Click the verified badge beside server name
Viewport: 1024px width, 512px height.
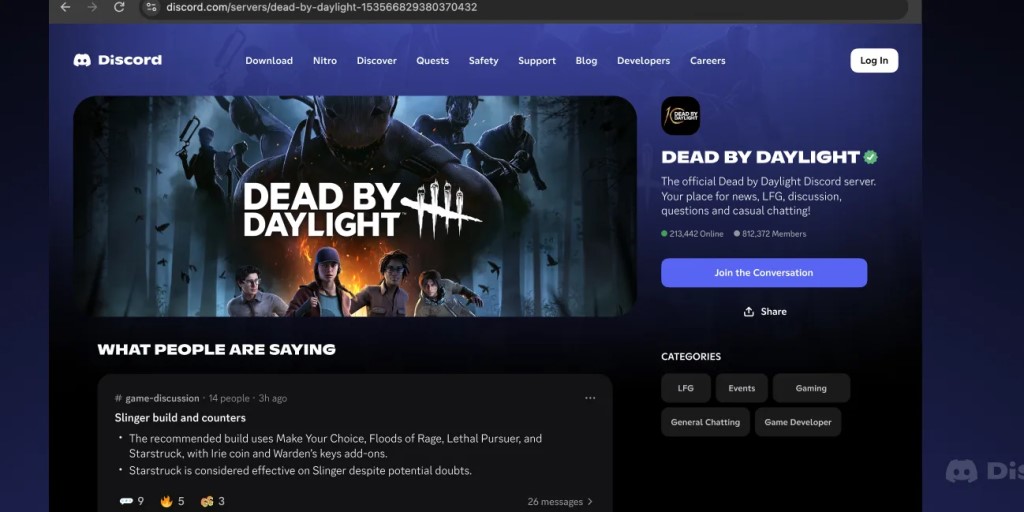click(x=871, y=157)
